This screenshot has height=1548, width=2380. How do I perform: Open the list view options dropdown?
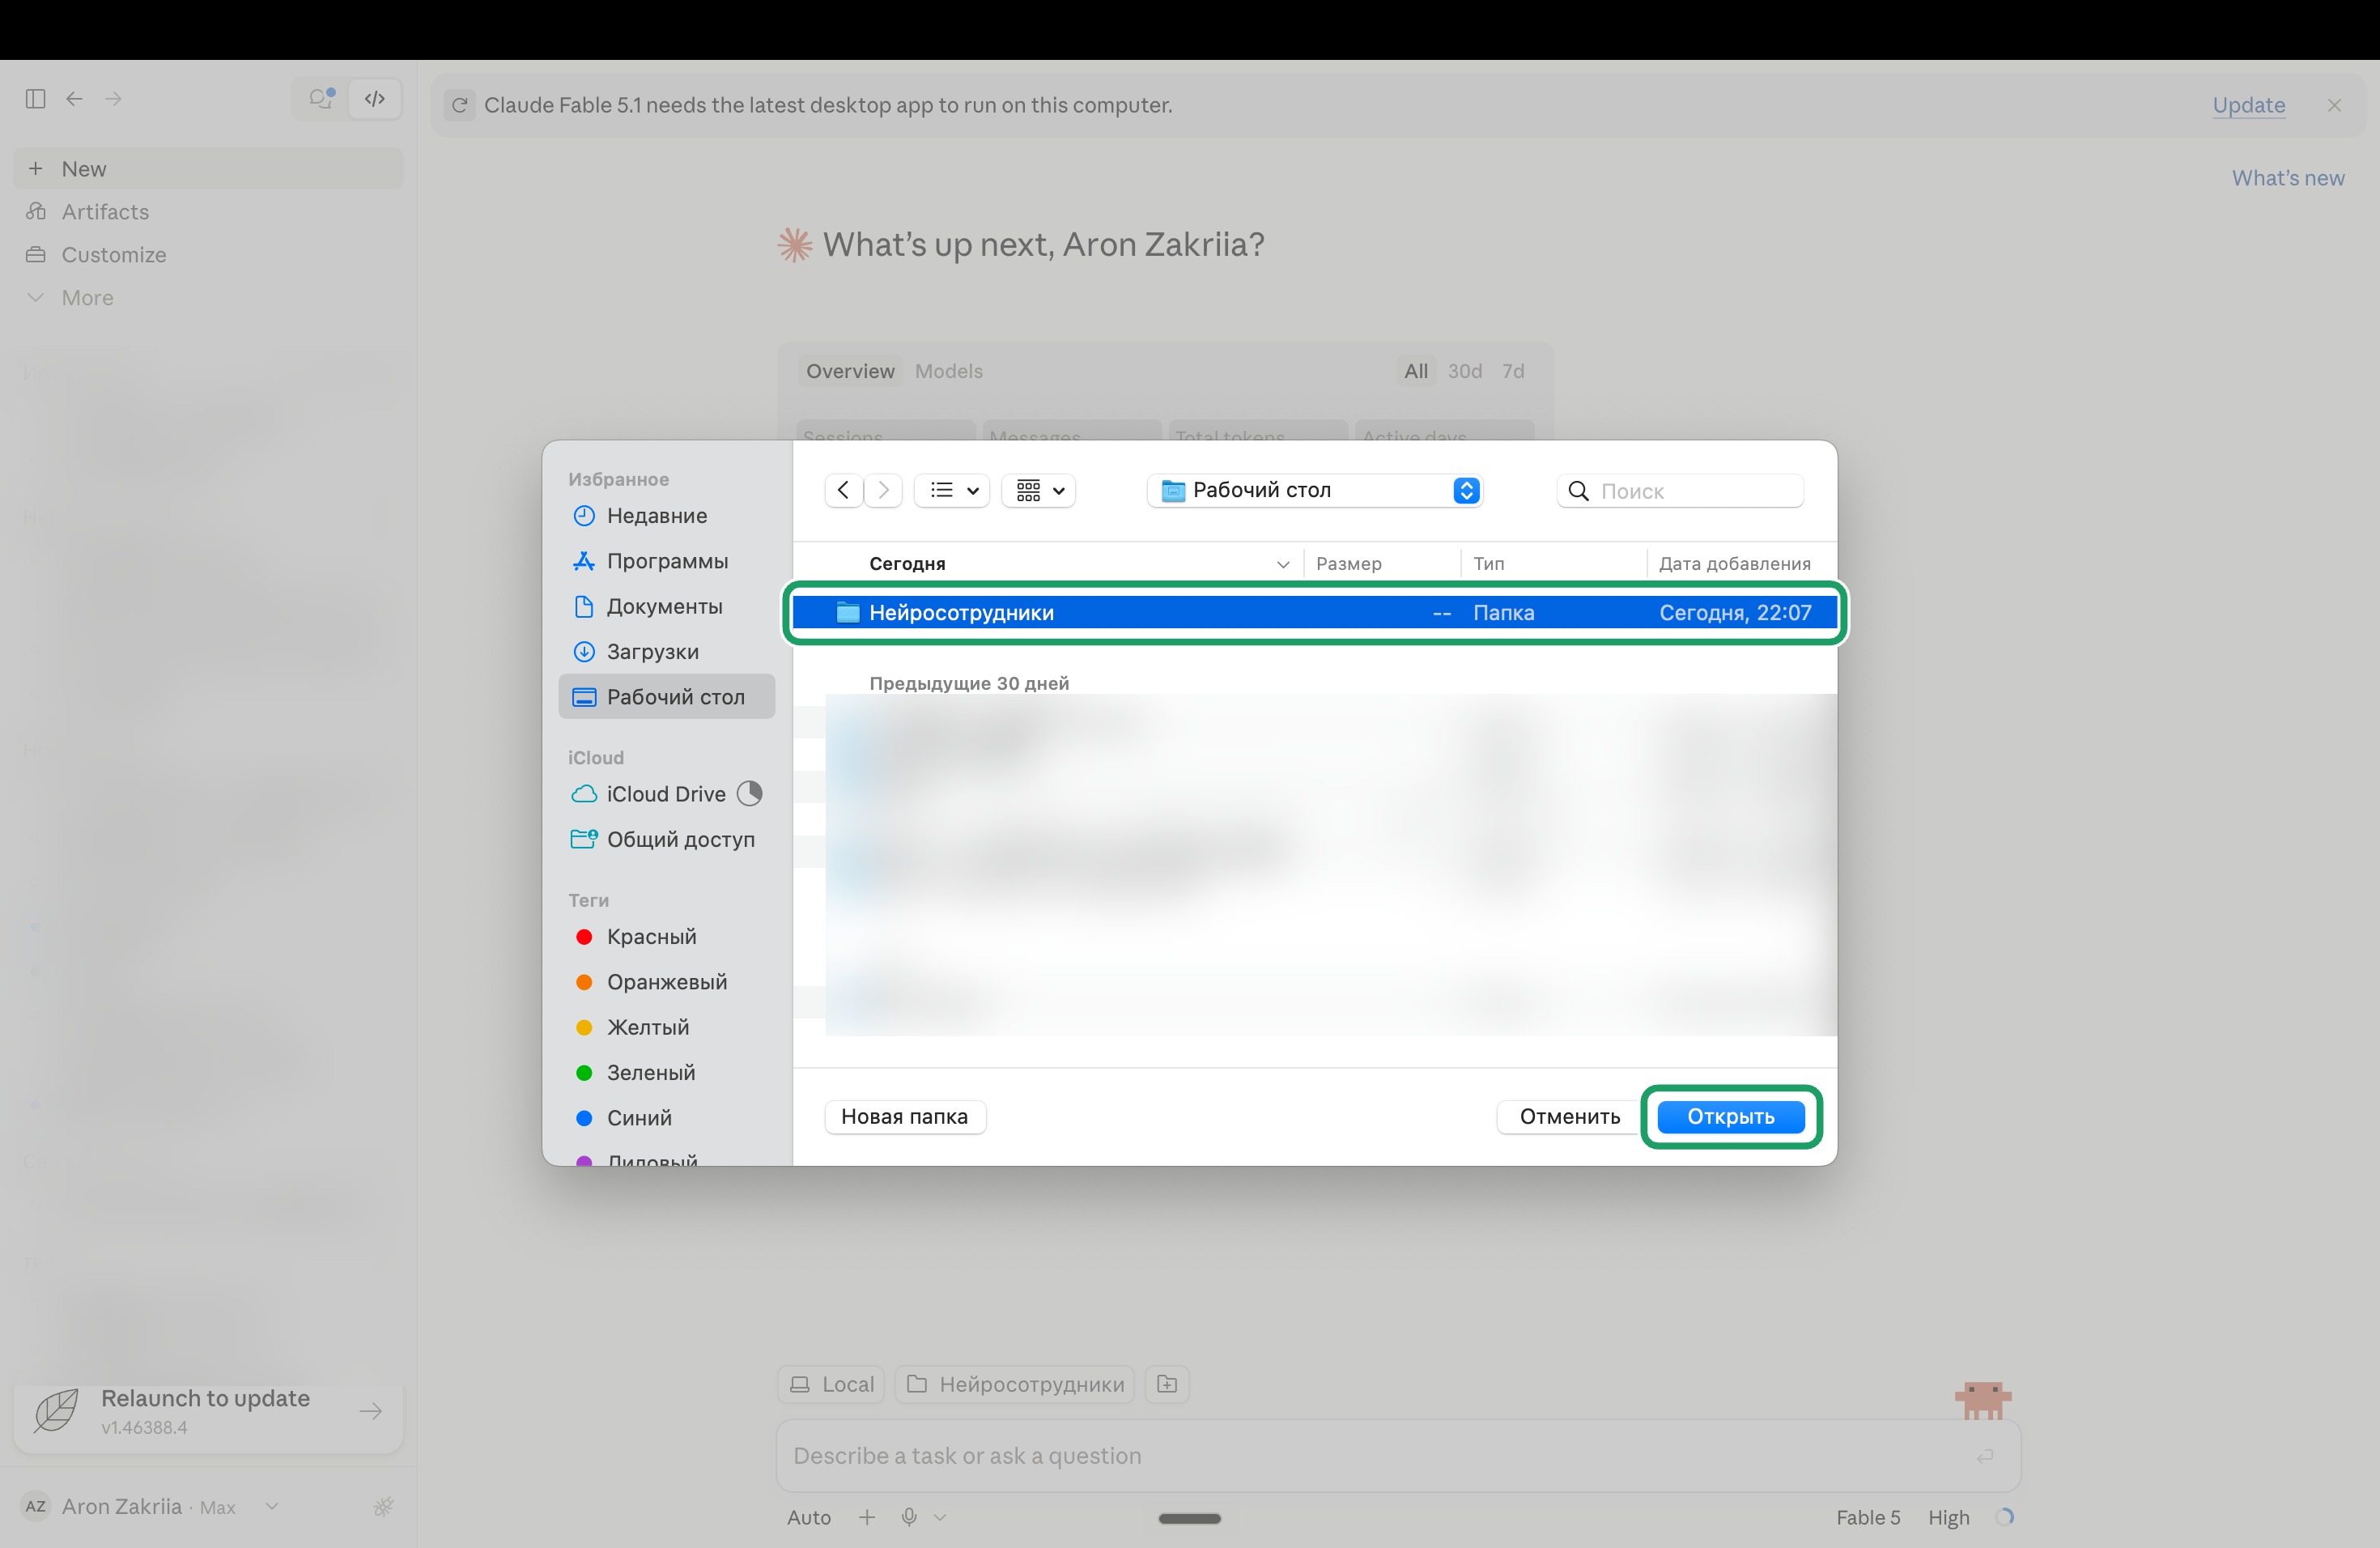pos(952,490)
